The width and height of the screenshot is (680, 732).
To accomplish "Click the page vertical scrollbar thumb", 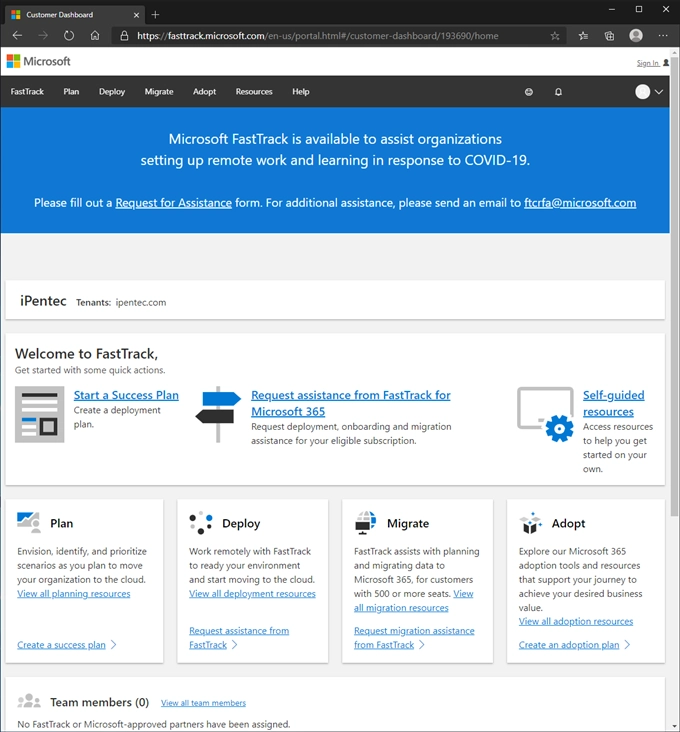I will click(x=674, y=285).
